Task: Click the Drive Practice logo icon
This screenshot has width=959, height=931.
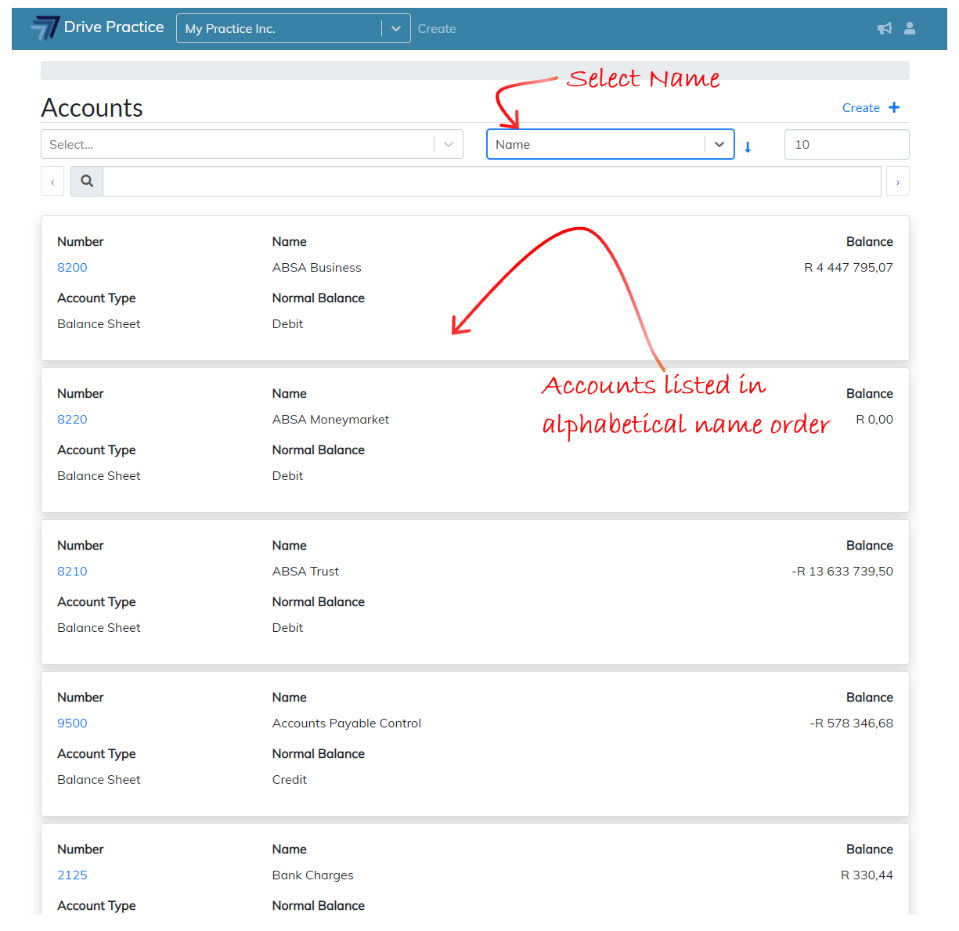Action: pyautogui.click(x=45, y=28)
